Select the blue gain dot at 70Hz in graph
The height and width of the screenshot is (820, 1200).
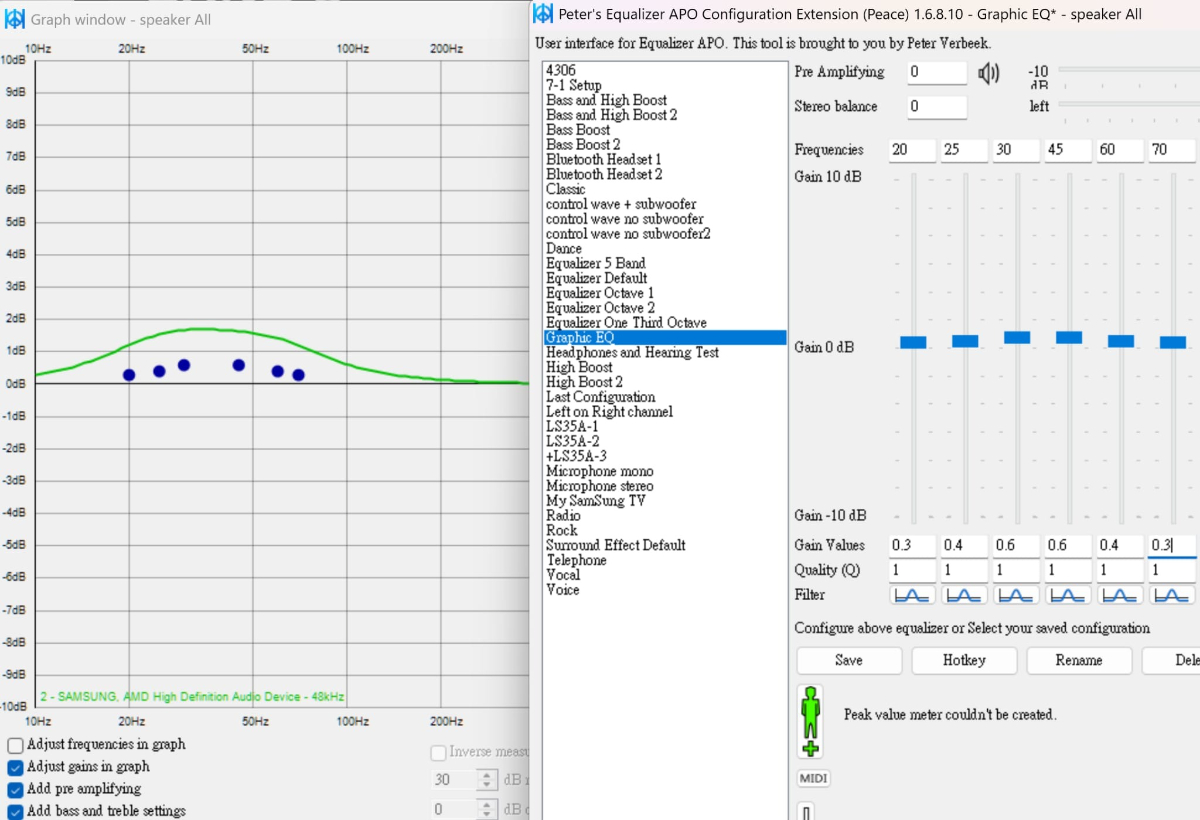(x=298, y=375)
